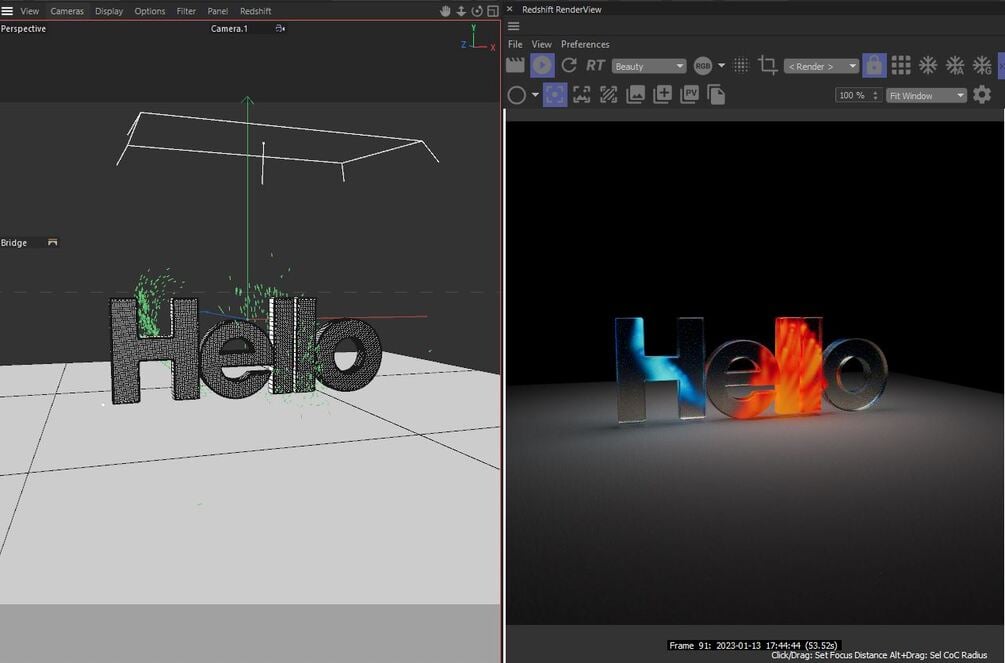1005x663 pixels.
Task: Open the RenderView Preferences menu
Action: (585, 44)
